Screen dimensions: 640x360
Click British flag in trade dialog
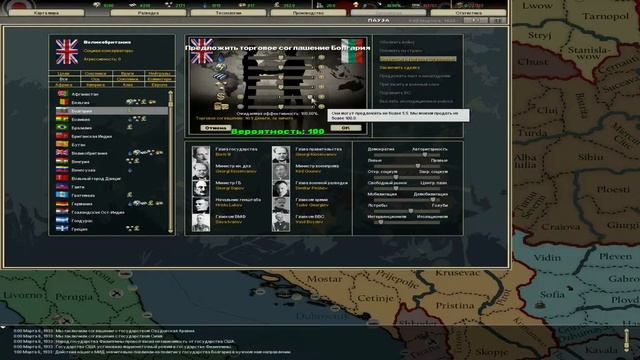point(202,51)
